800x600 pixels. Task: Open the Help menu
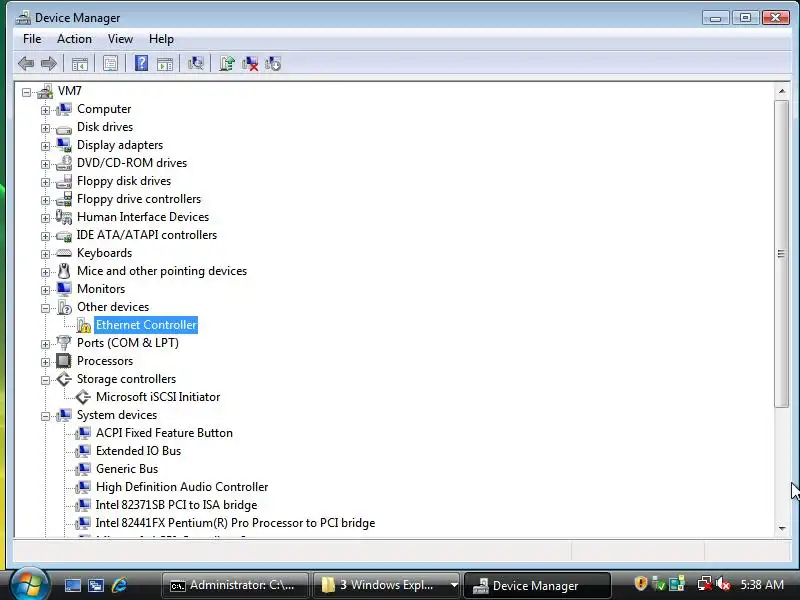click(161, 39)
